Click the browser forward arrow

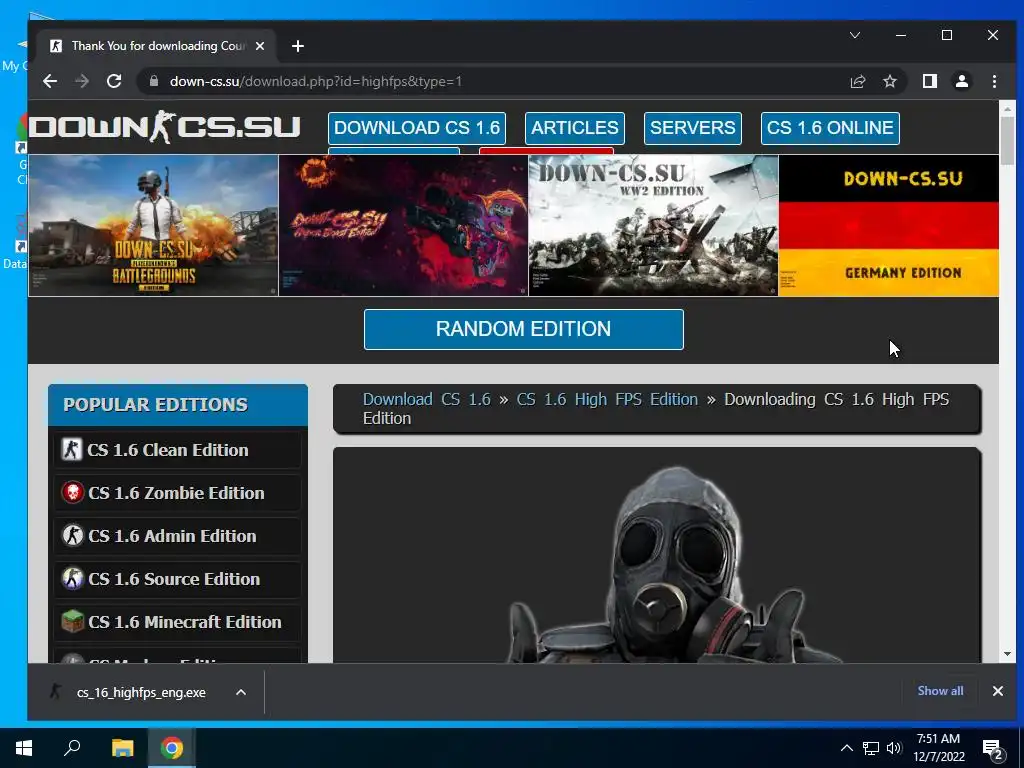(x=82, y=81)
